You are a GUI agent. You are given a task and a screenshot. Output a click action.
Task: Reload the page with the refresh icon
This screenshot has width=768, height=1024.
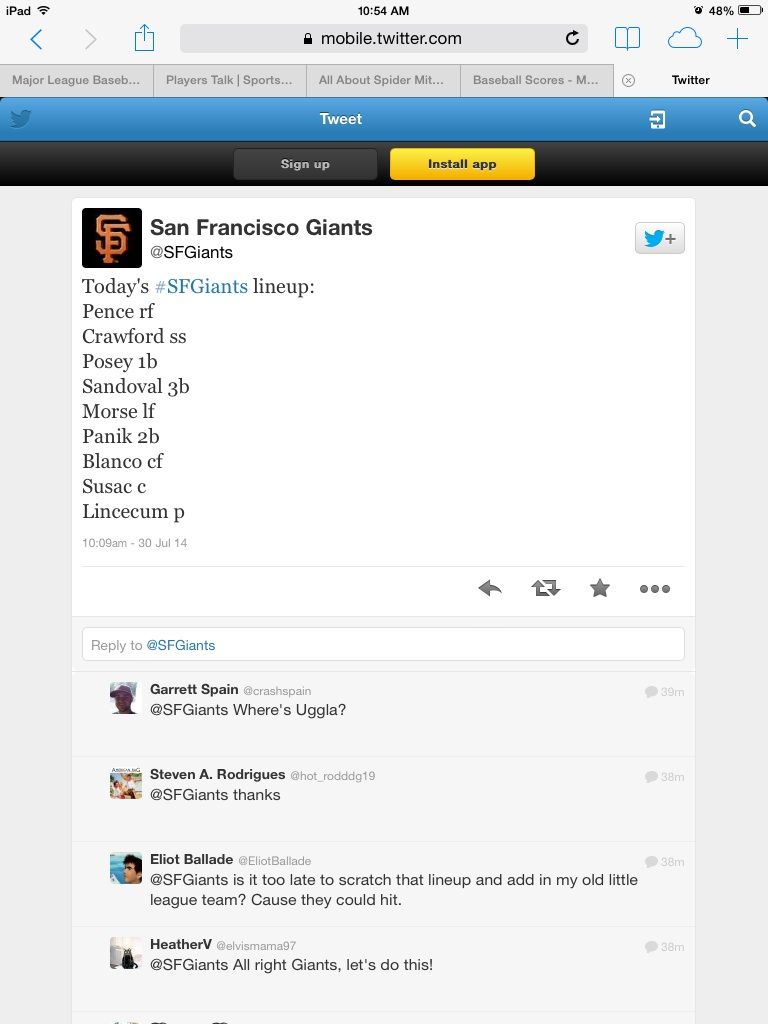572,39
